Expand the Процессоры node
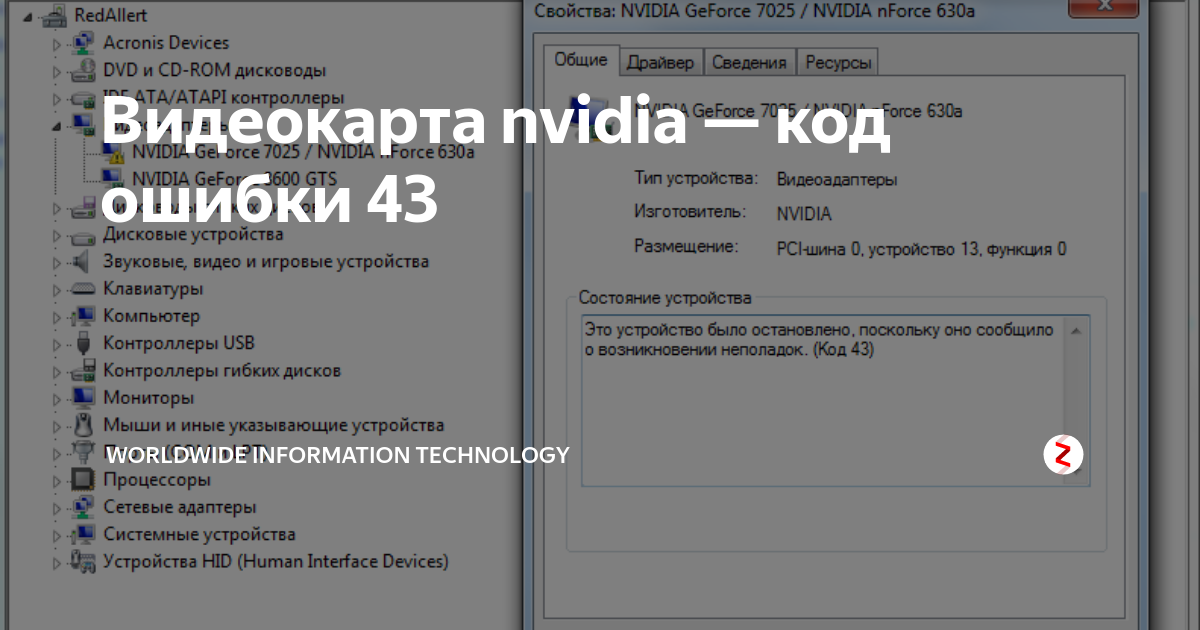This screenshot has width=1200, height=630. coord(57,480)
